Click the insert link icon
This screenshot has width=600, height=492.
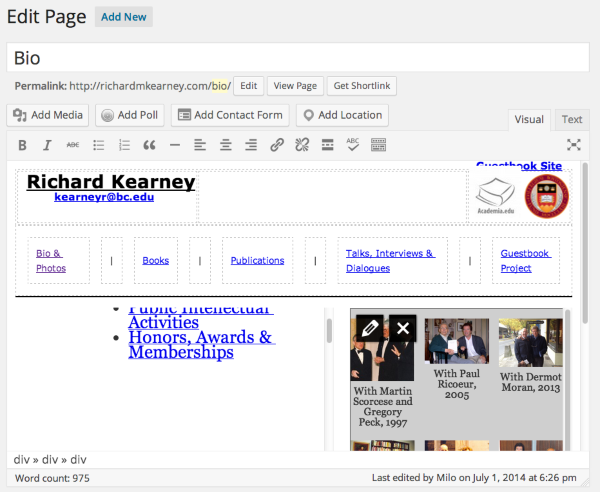click(277, 145)
